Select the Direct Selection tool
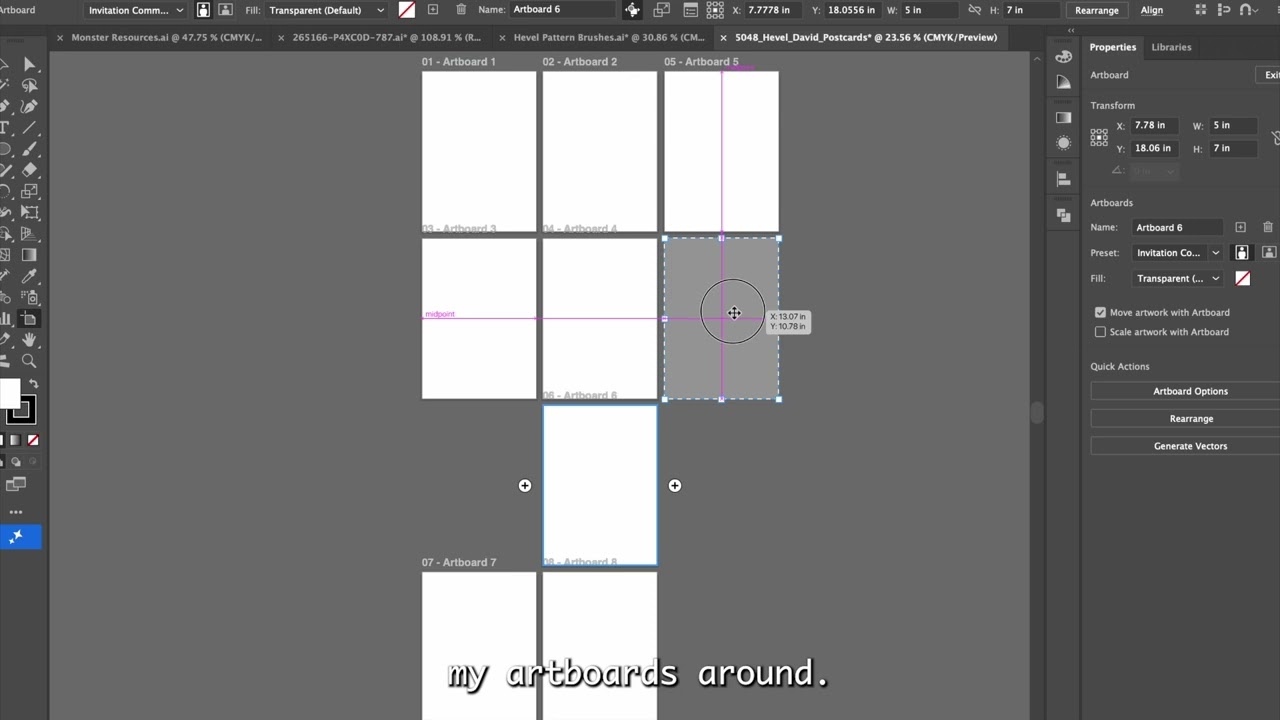This screenshot has width=1280, height=720. click(x=29, y=65)
